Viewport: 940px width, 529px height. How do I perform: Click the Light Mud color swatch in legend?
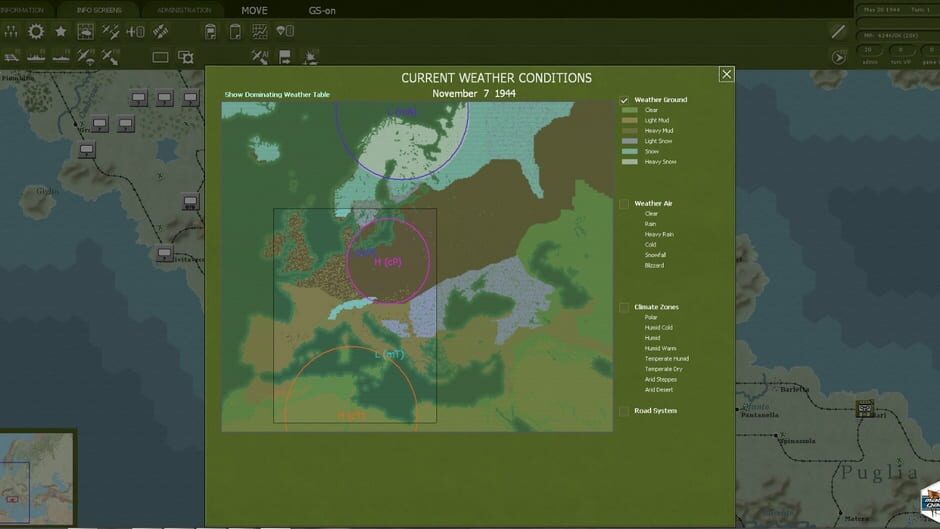click(x=629, y=120)
